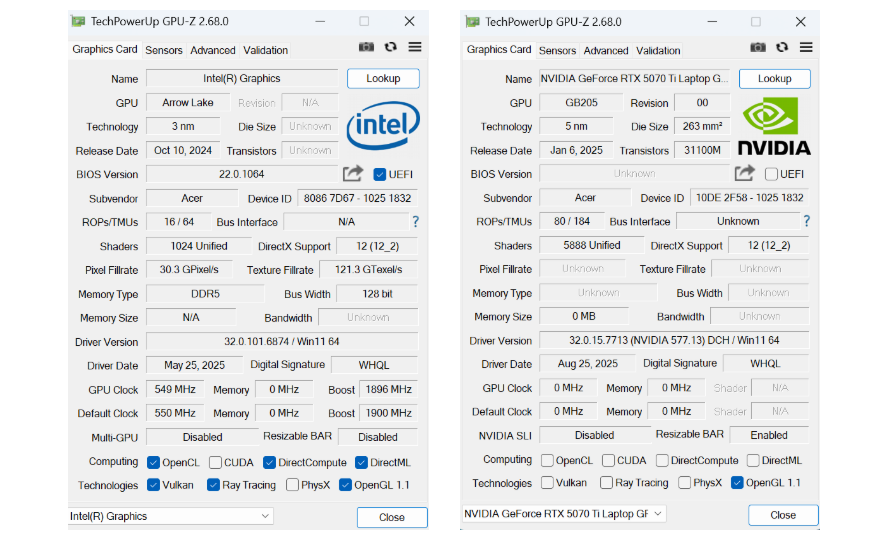895x537 pixels.
Task: Switch to Advanced tab in NVIDIA window
Action: pos(606,50)
